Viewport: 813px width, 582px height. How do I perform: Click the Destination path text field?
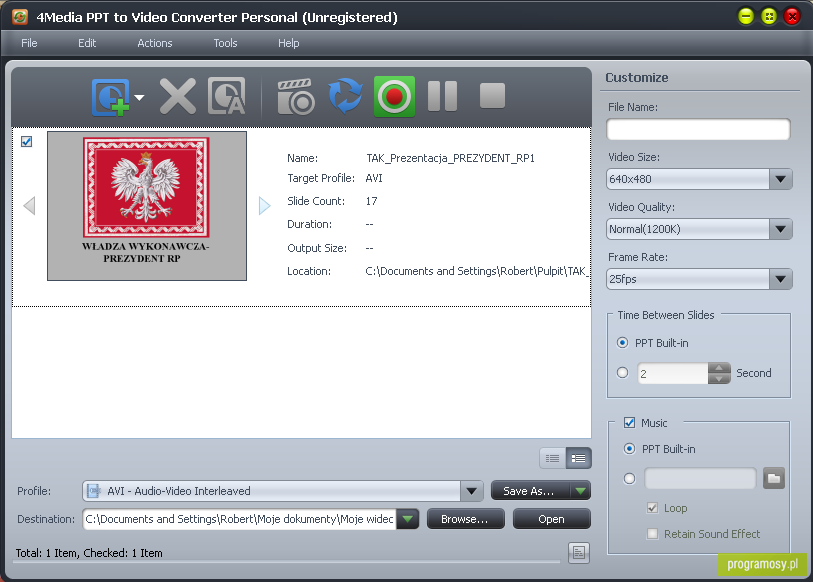[240, 519]
